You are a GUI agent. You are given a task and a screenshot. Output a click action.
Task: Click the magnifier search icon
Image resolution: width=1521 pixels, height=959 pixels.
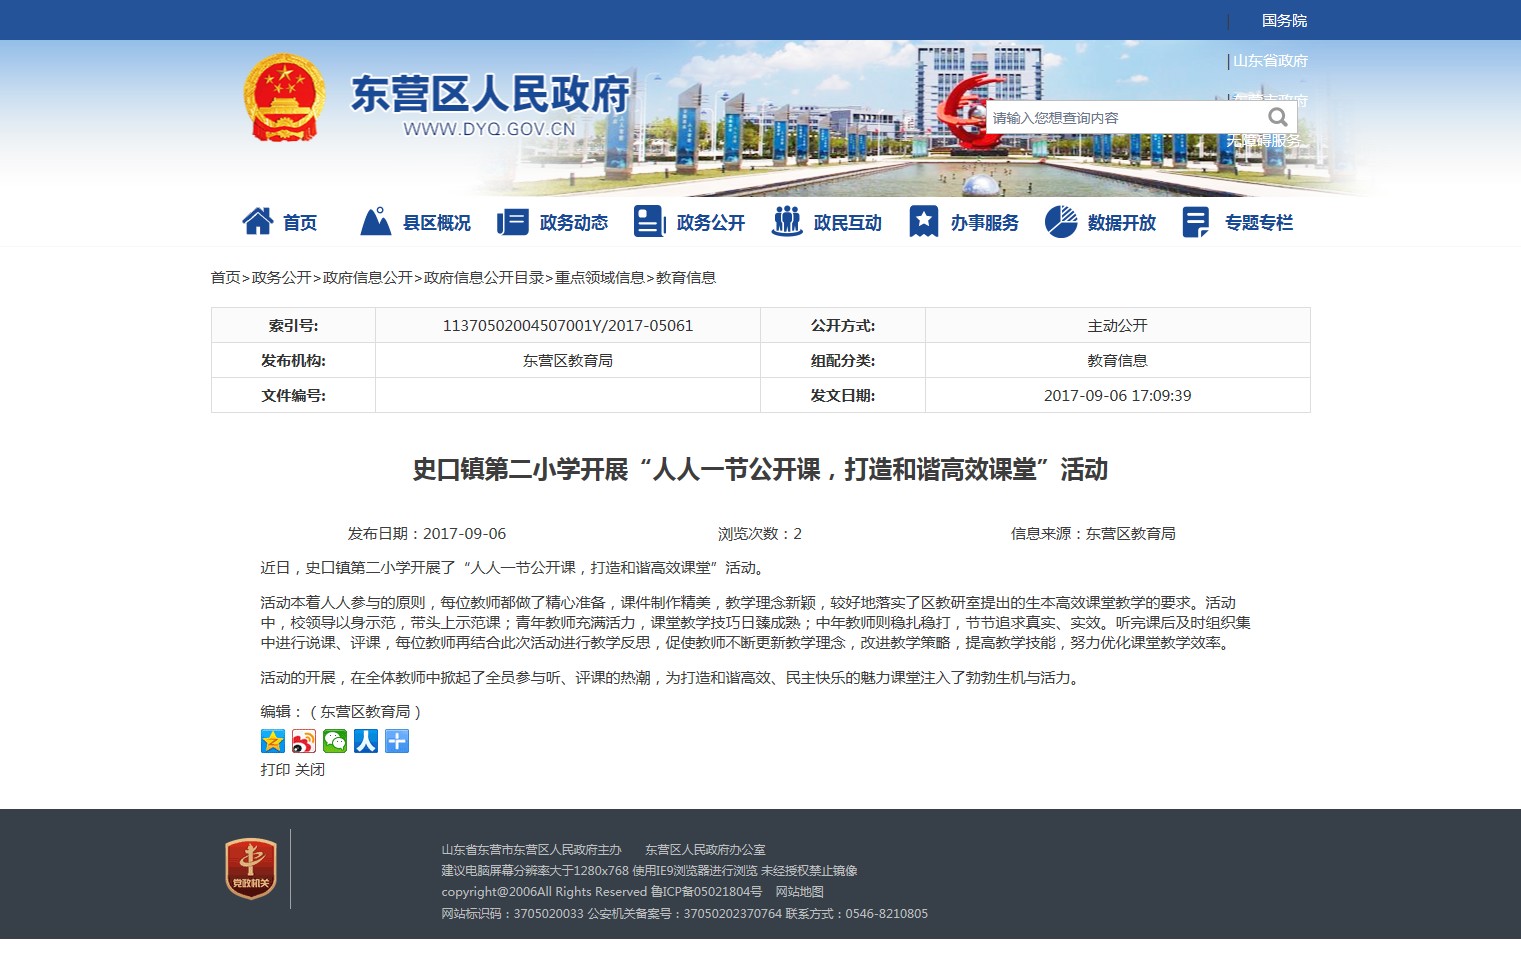point(1277,117)
